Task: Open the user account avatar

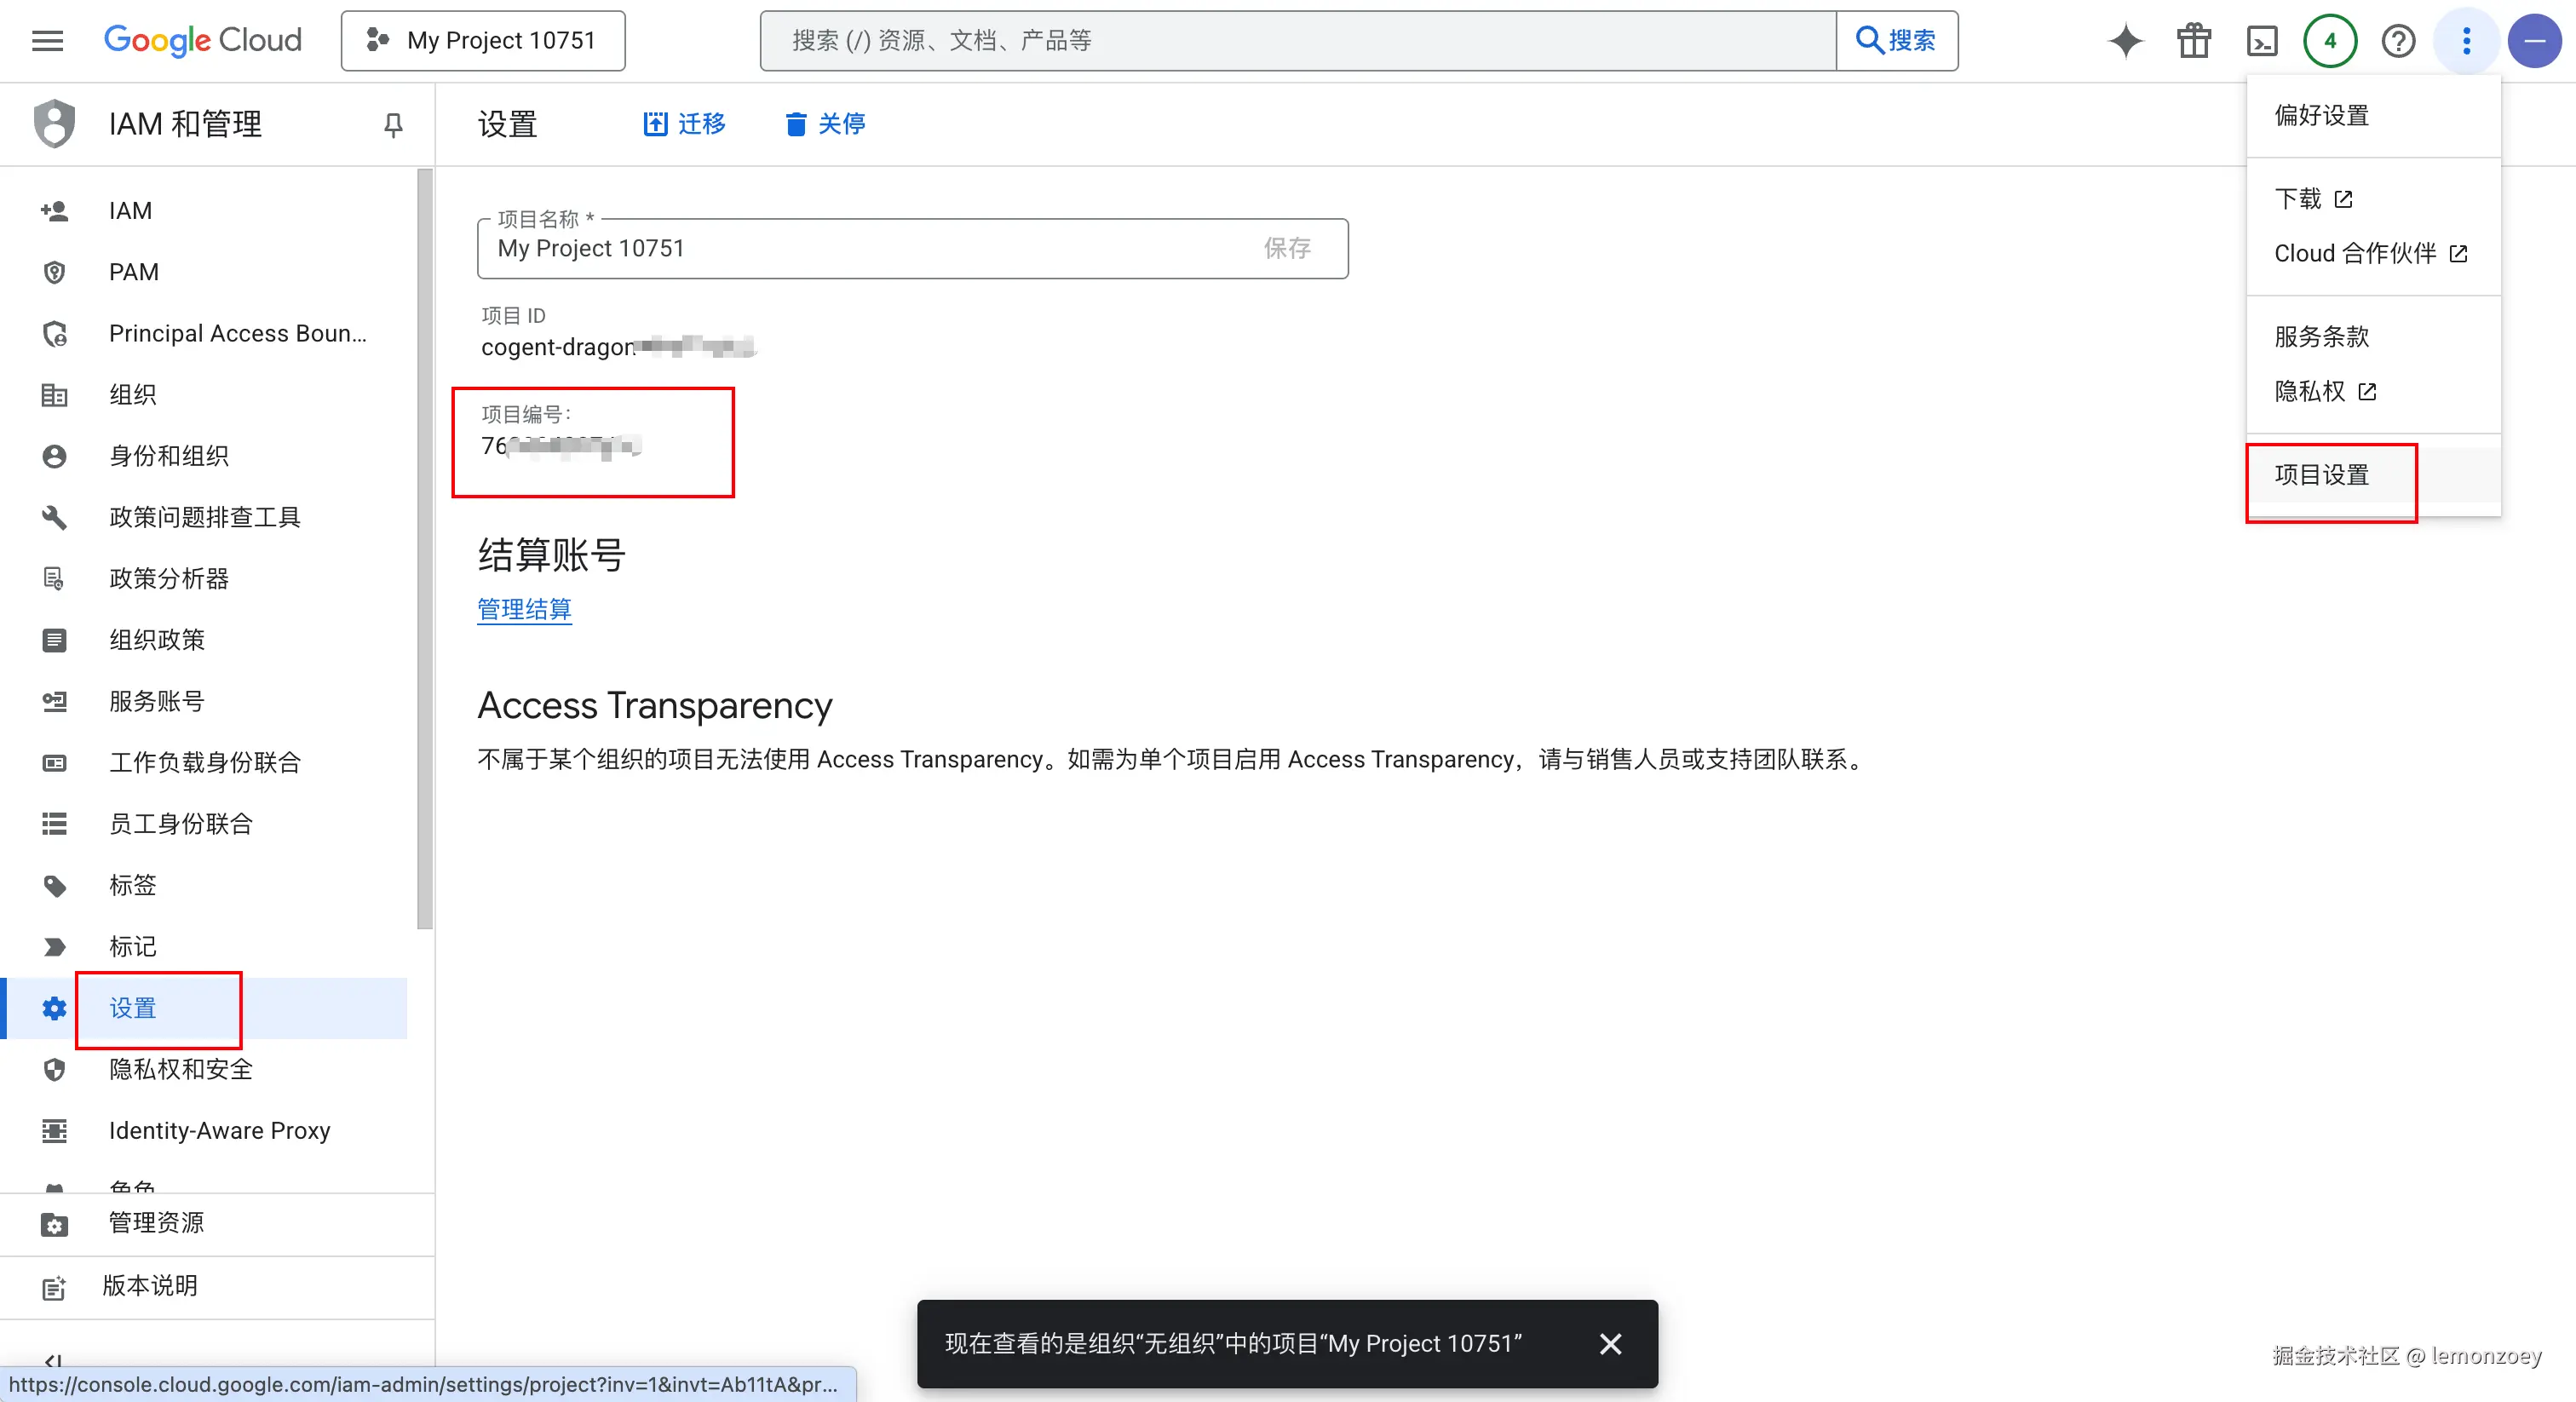Action: tap(2534, 41)
